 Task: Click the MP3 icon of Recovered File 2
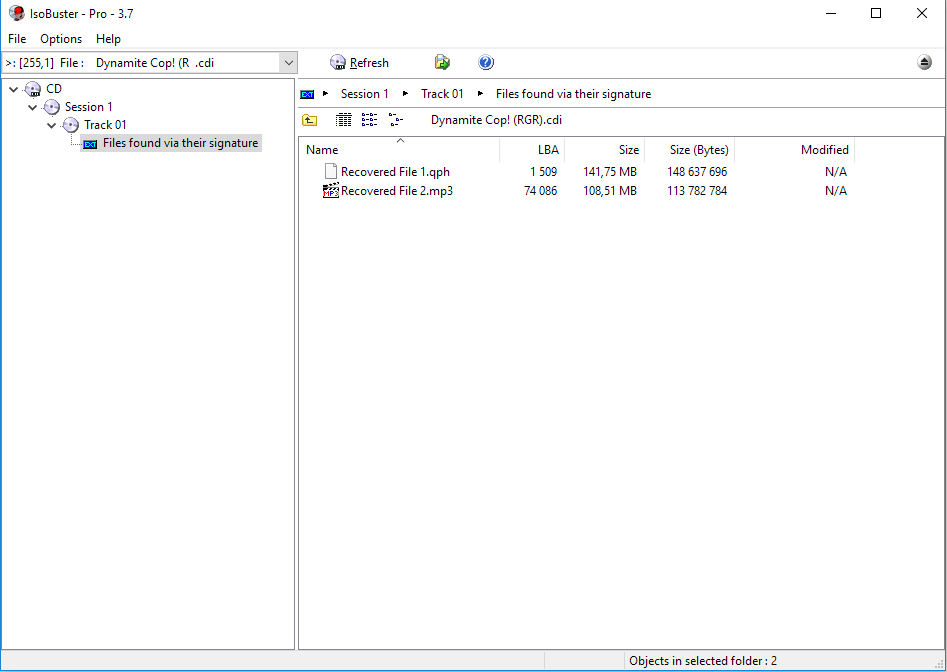[330, 191]
